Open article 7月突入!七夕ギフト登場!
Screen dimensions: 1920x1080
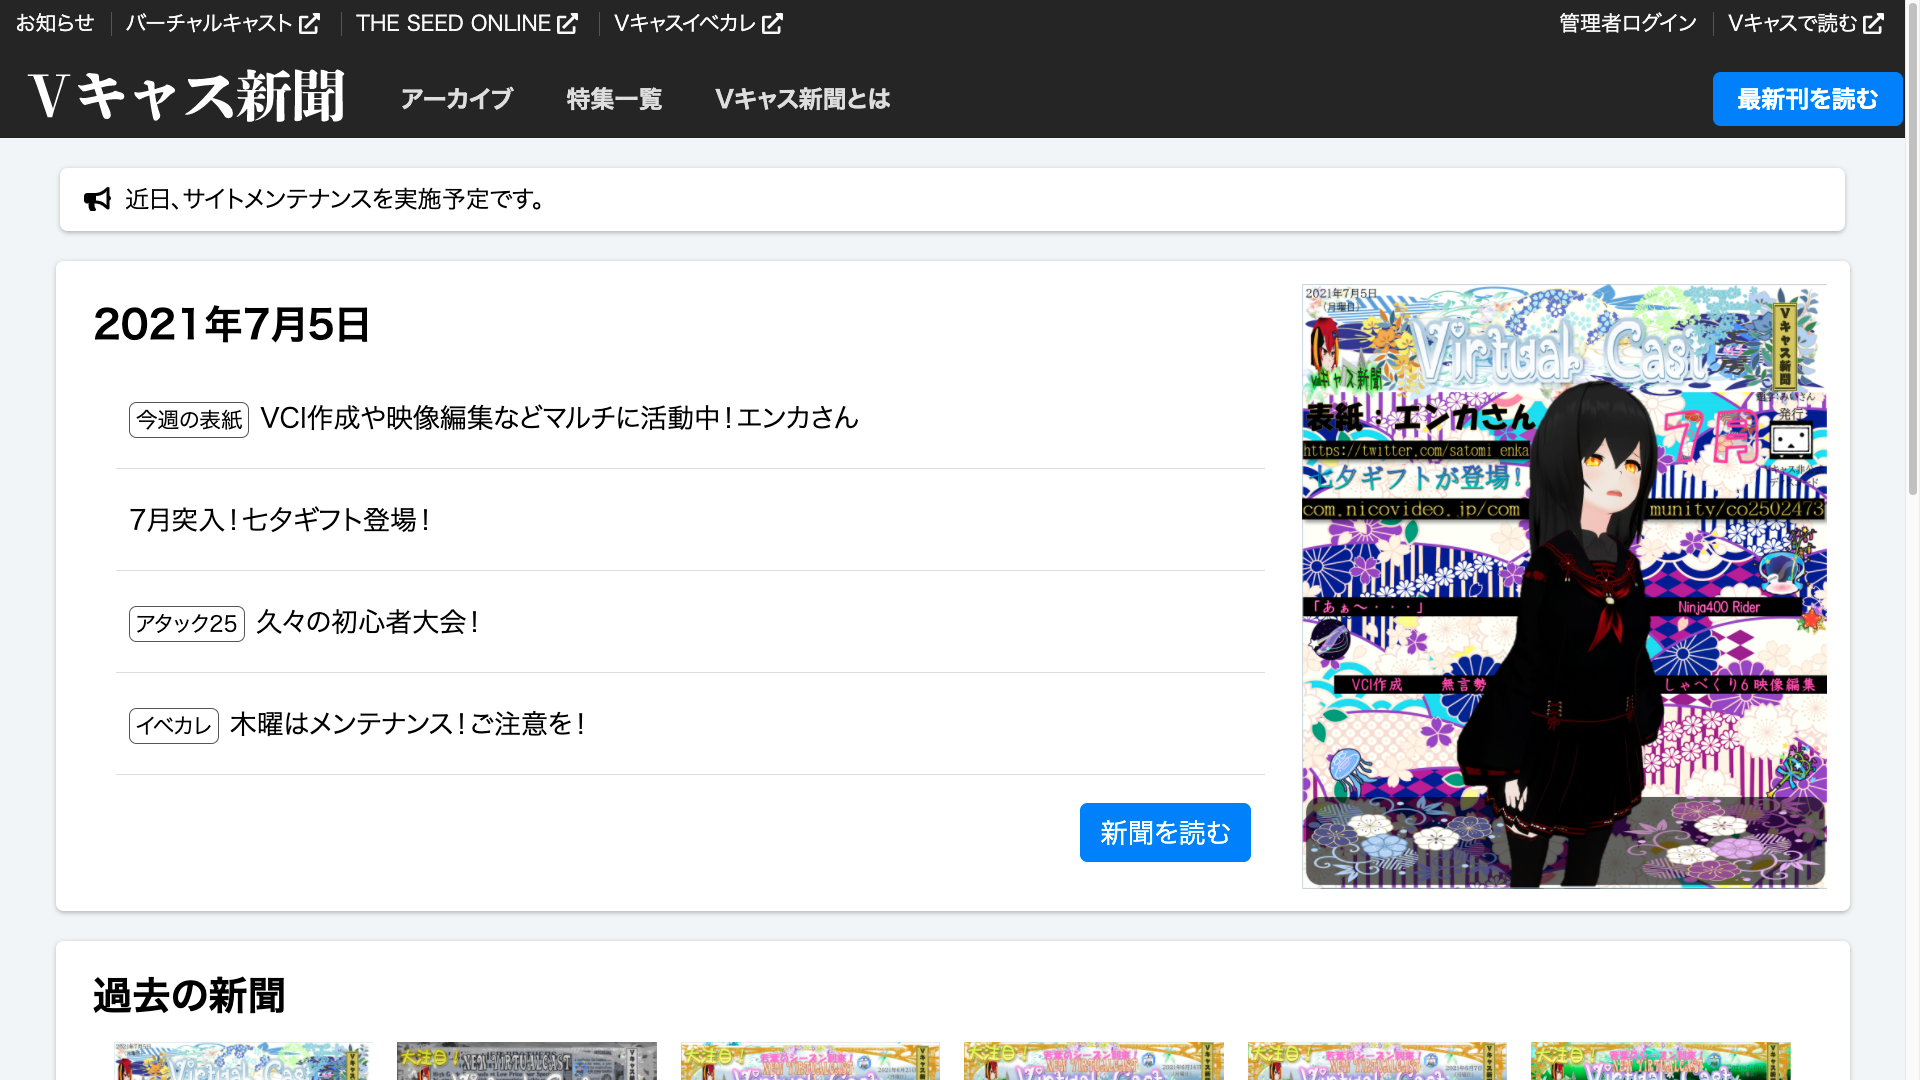point(280,520)
